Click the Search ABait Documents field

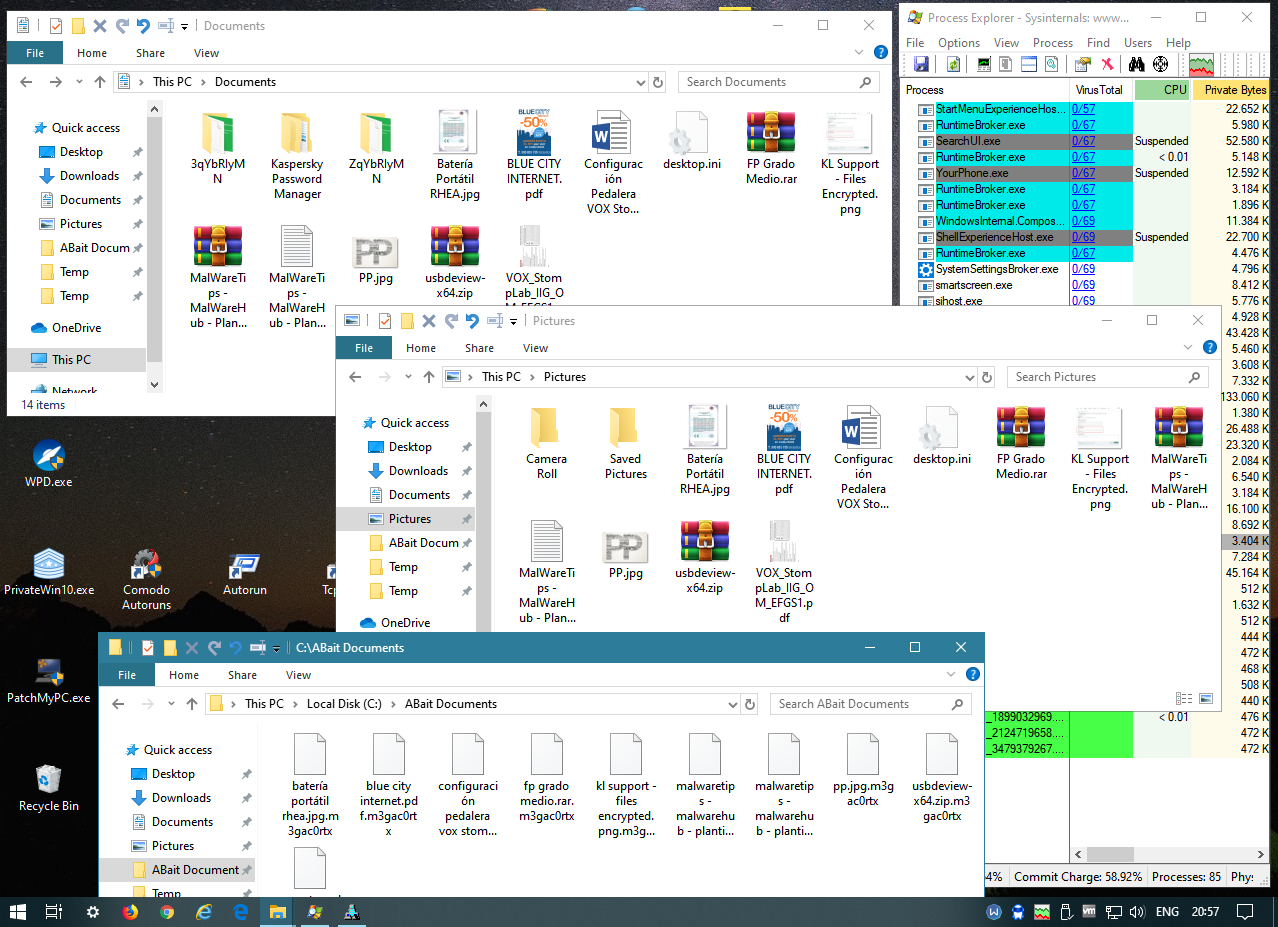tap(860, 704)
